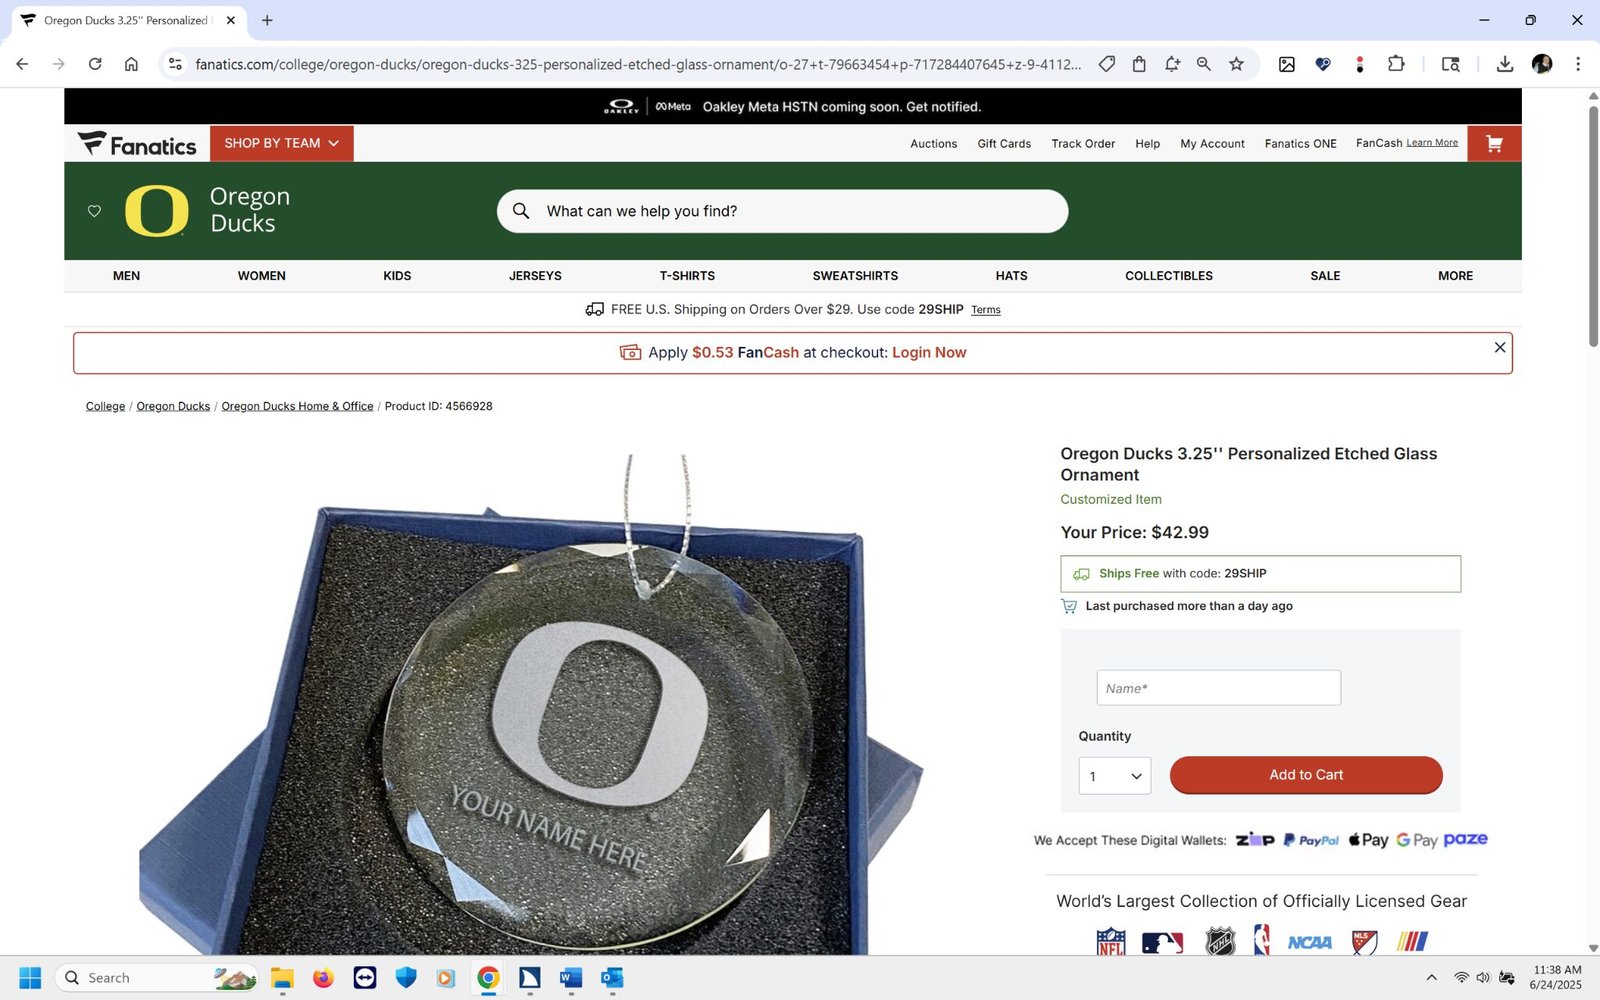
Task: Open Outlook from taskbar
Action: click(612, 978)
